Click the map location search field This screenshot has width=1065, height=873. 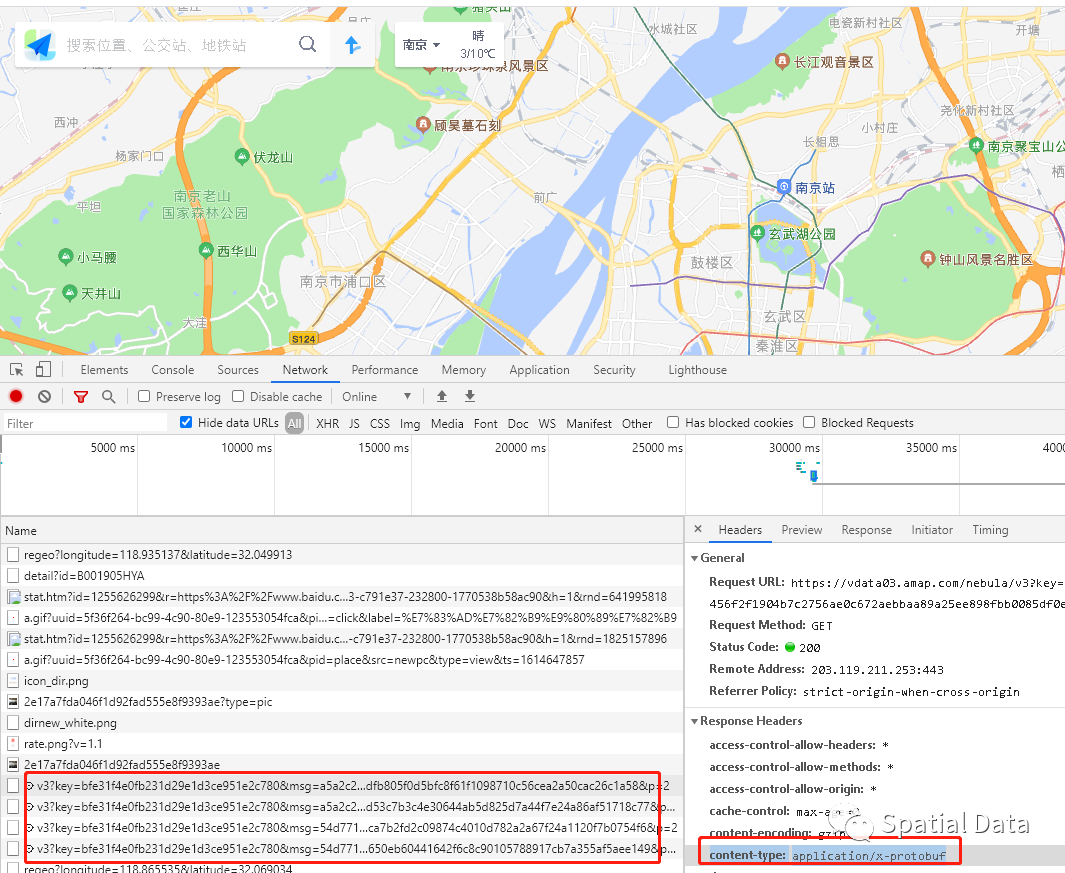[173, 45]
